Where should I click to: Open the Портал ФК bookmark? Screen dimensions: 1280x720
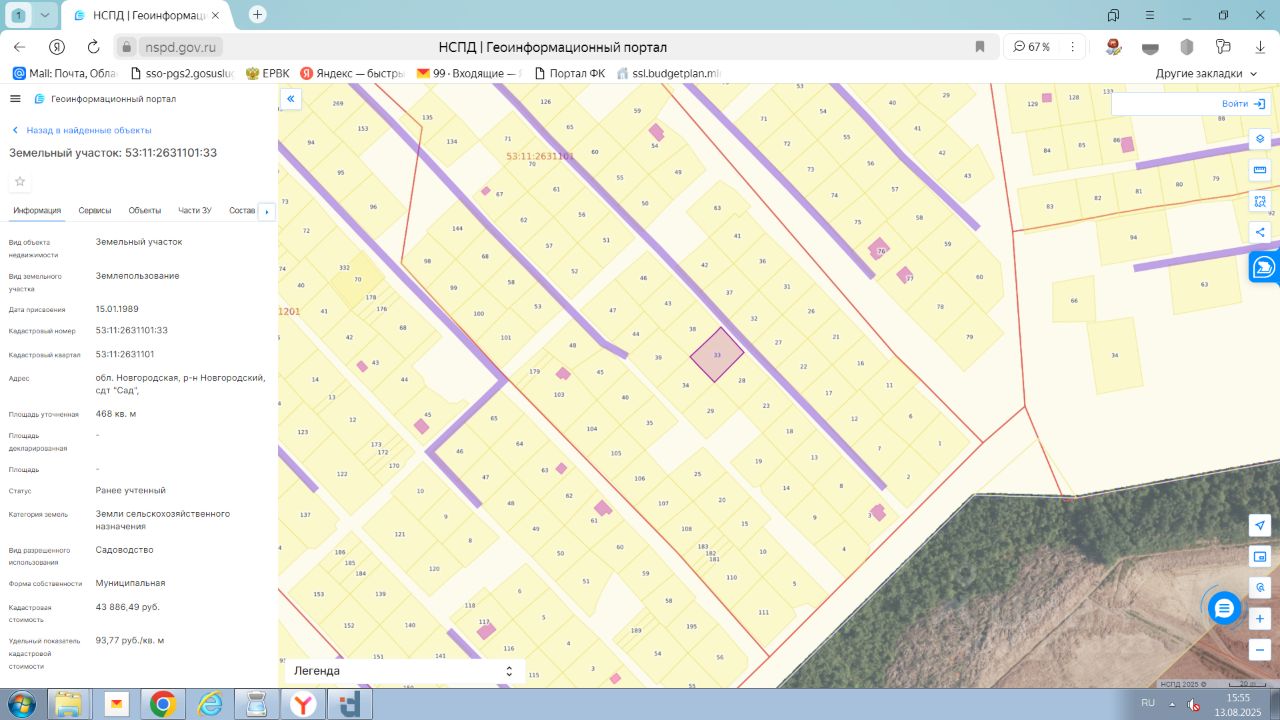[570, 73]
